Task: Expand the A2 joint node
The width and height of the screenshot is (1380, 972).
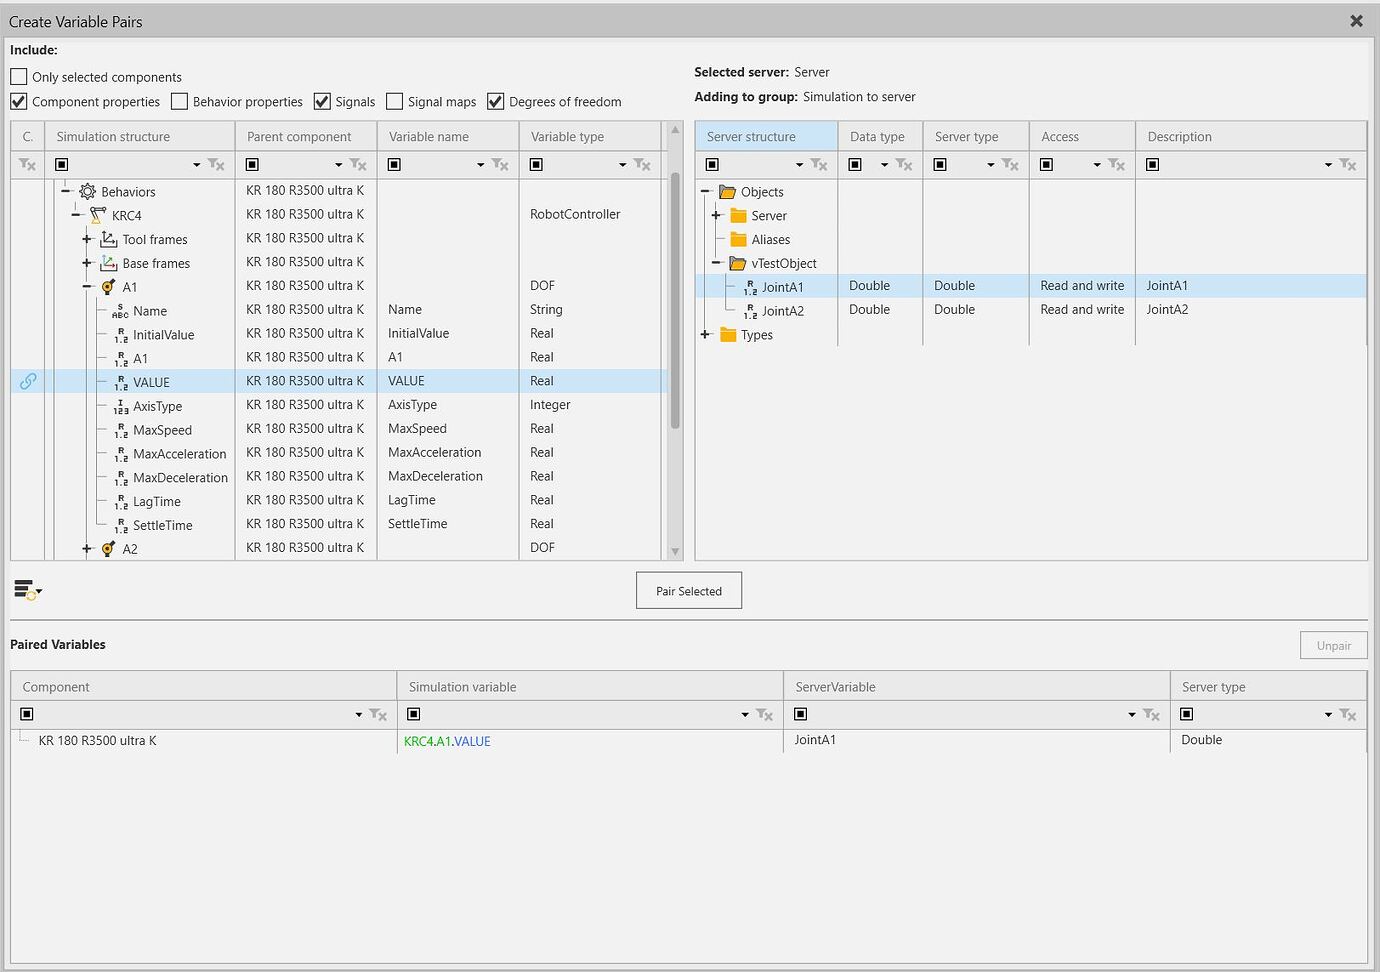Action: (x=87, y=548)
